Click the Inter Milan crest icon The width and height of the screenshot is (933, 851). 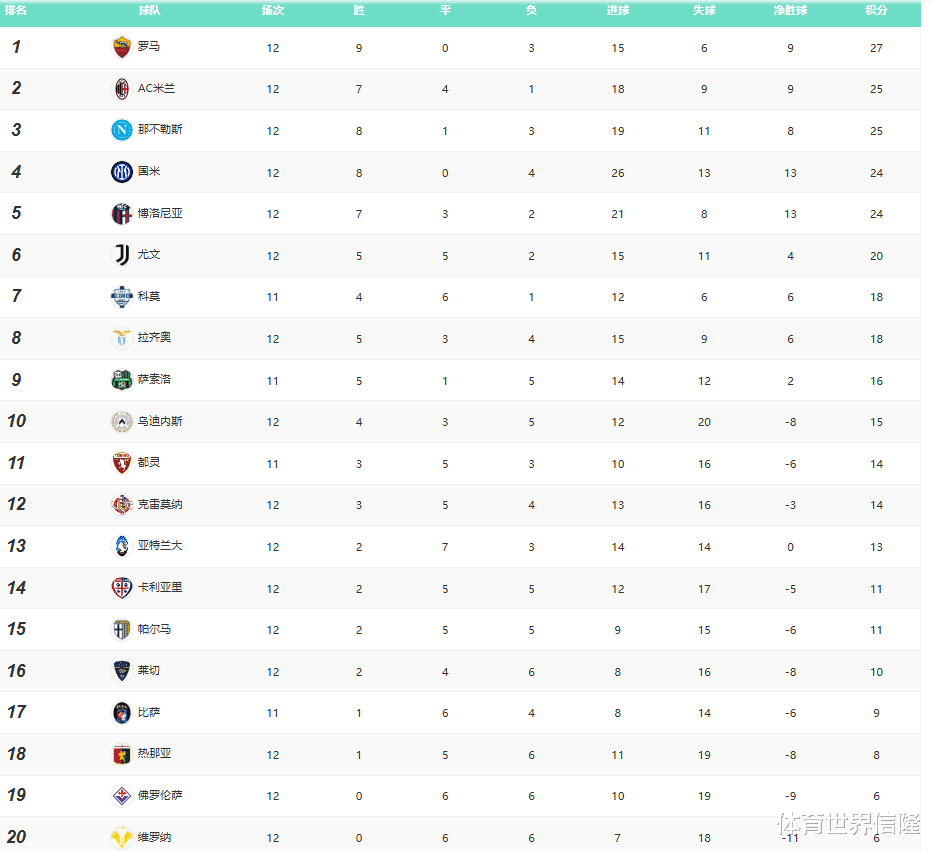121,172
